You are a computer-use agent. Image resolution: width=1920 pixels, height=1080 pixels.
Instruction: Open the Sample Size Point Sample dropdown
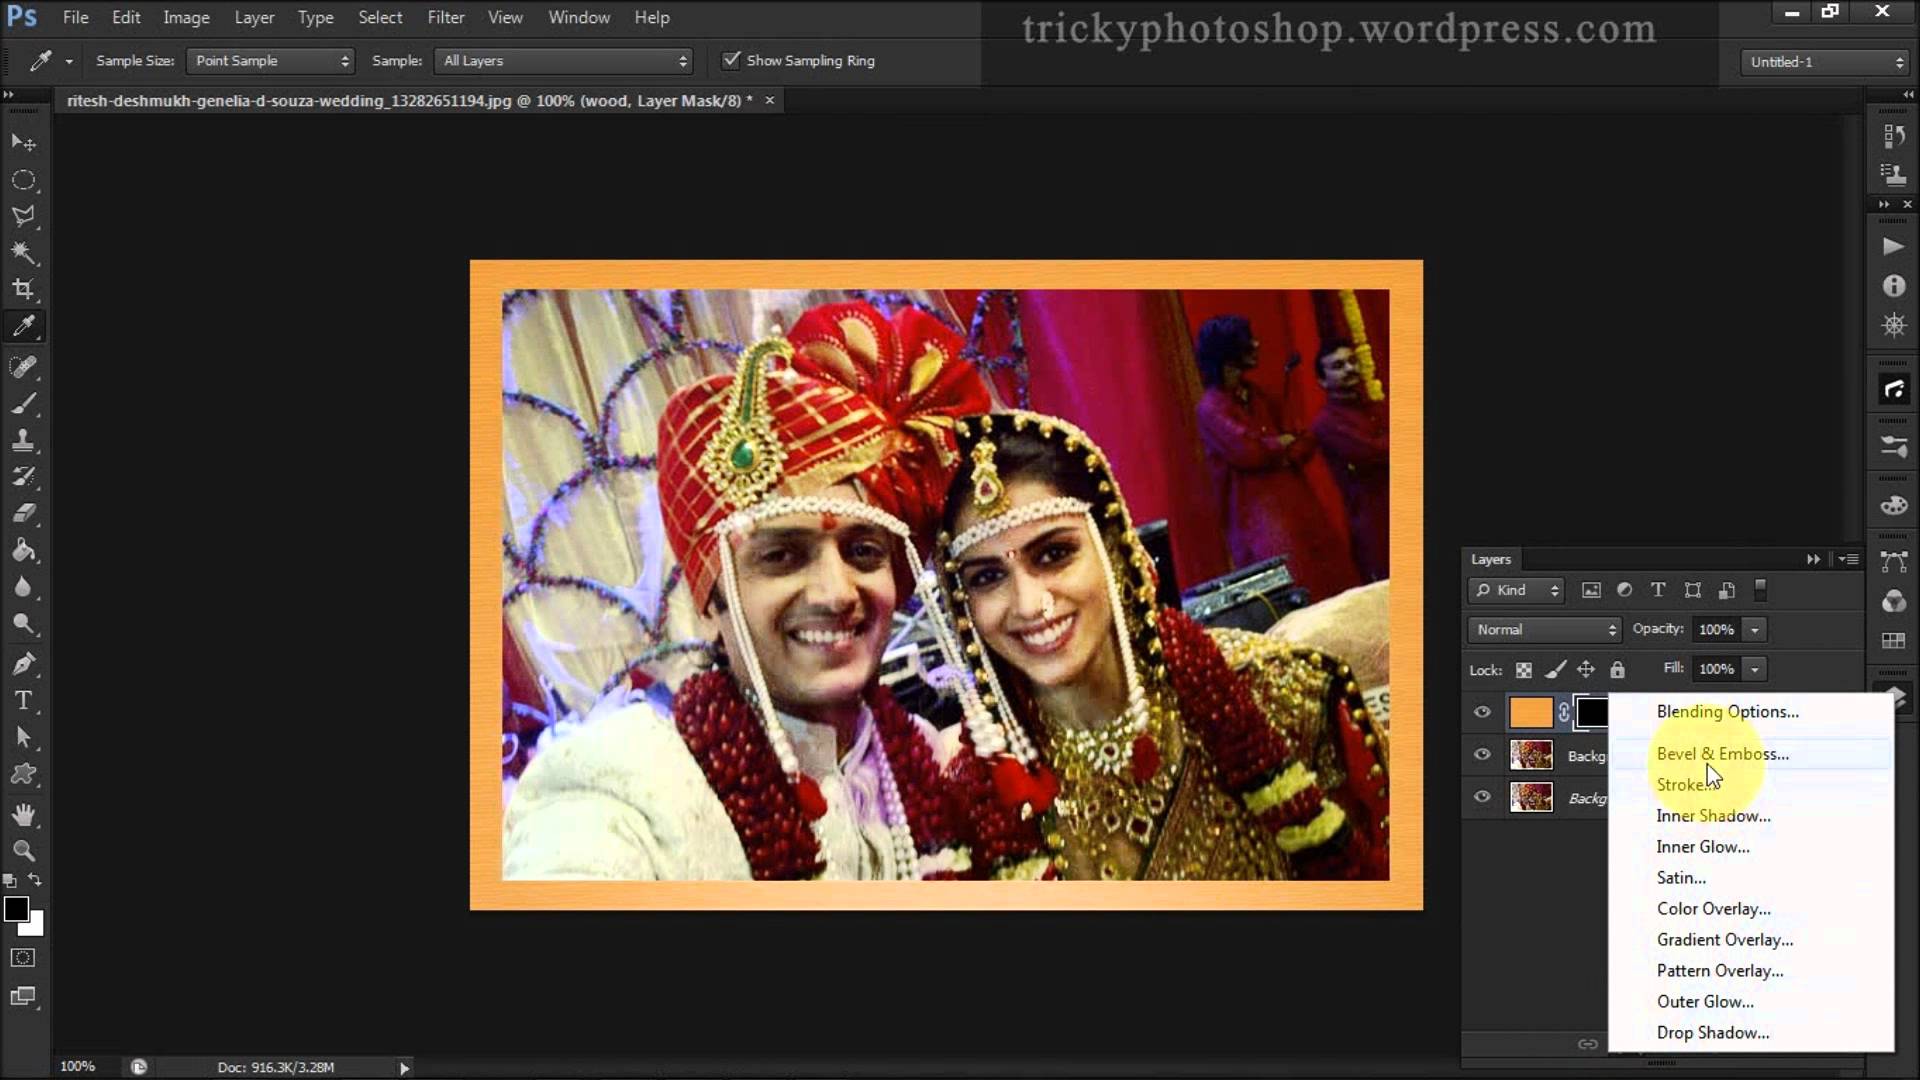[270, 60]
